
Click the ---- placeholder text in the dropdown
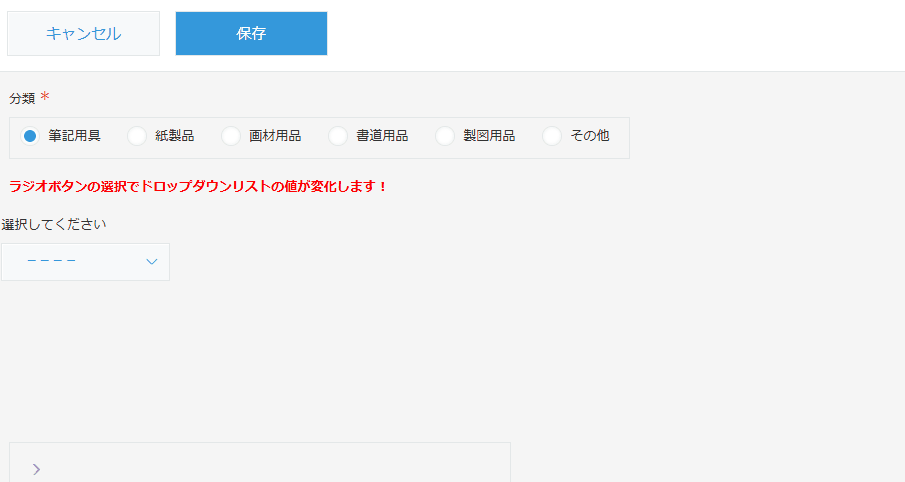pos(52,262)
